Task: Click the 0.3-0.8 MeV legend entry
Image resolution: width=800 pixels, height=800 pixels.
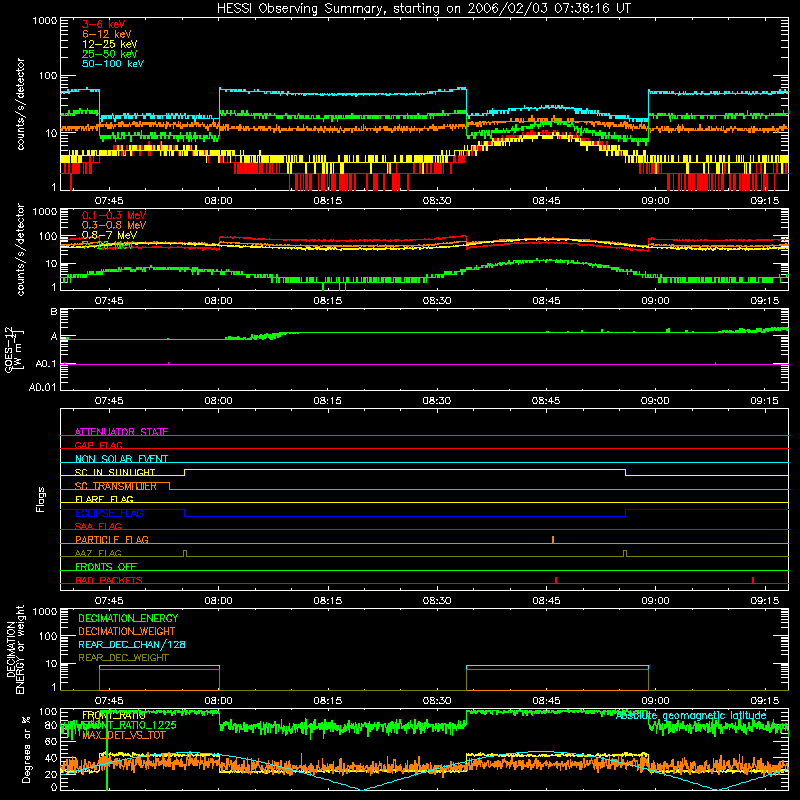Action: (114, 225)
